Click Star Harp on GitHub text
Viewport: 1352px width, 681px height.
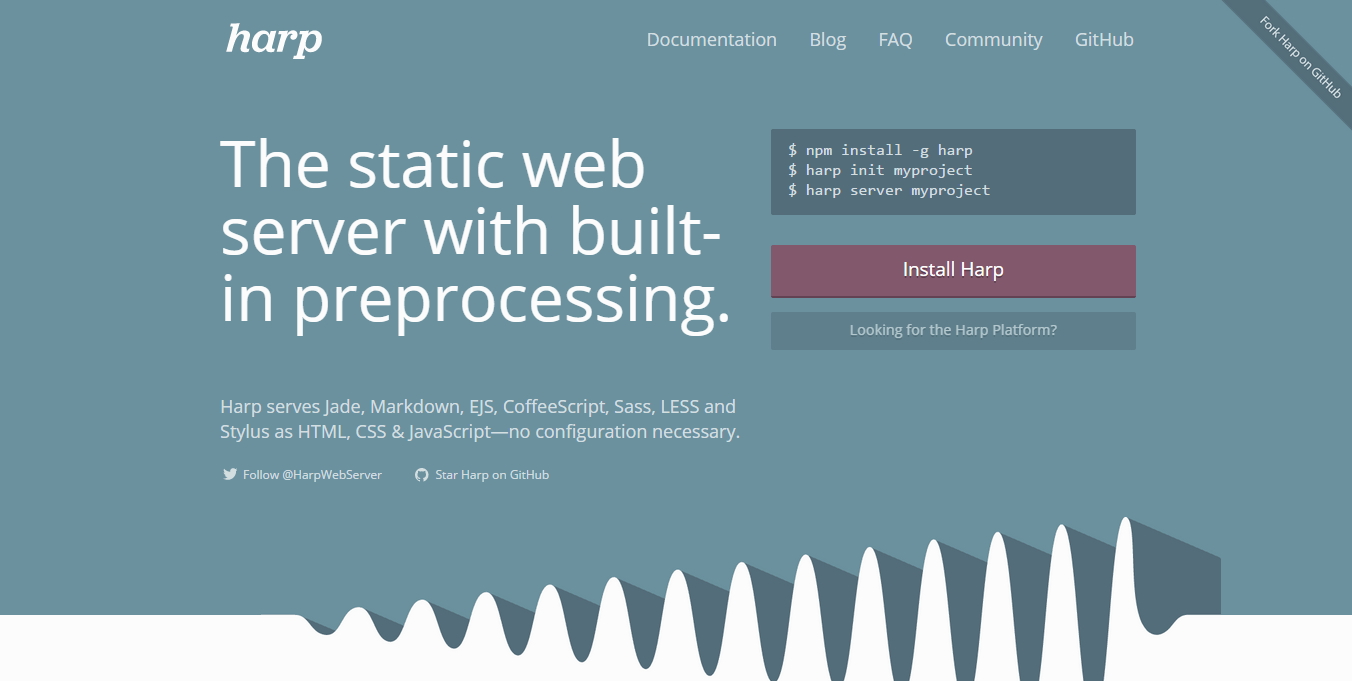click(492, 475)
